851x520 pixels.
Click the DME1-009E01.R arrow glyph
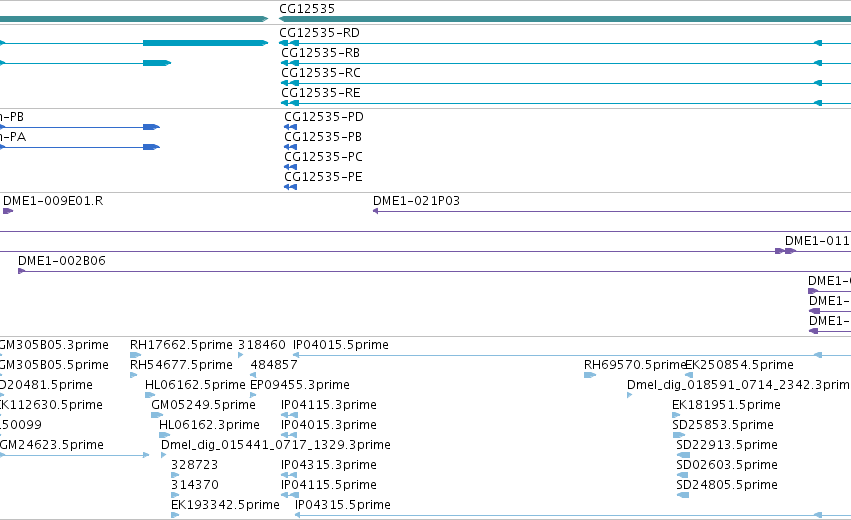[8, 211]
